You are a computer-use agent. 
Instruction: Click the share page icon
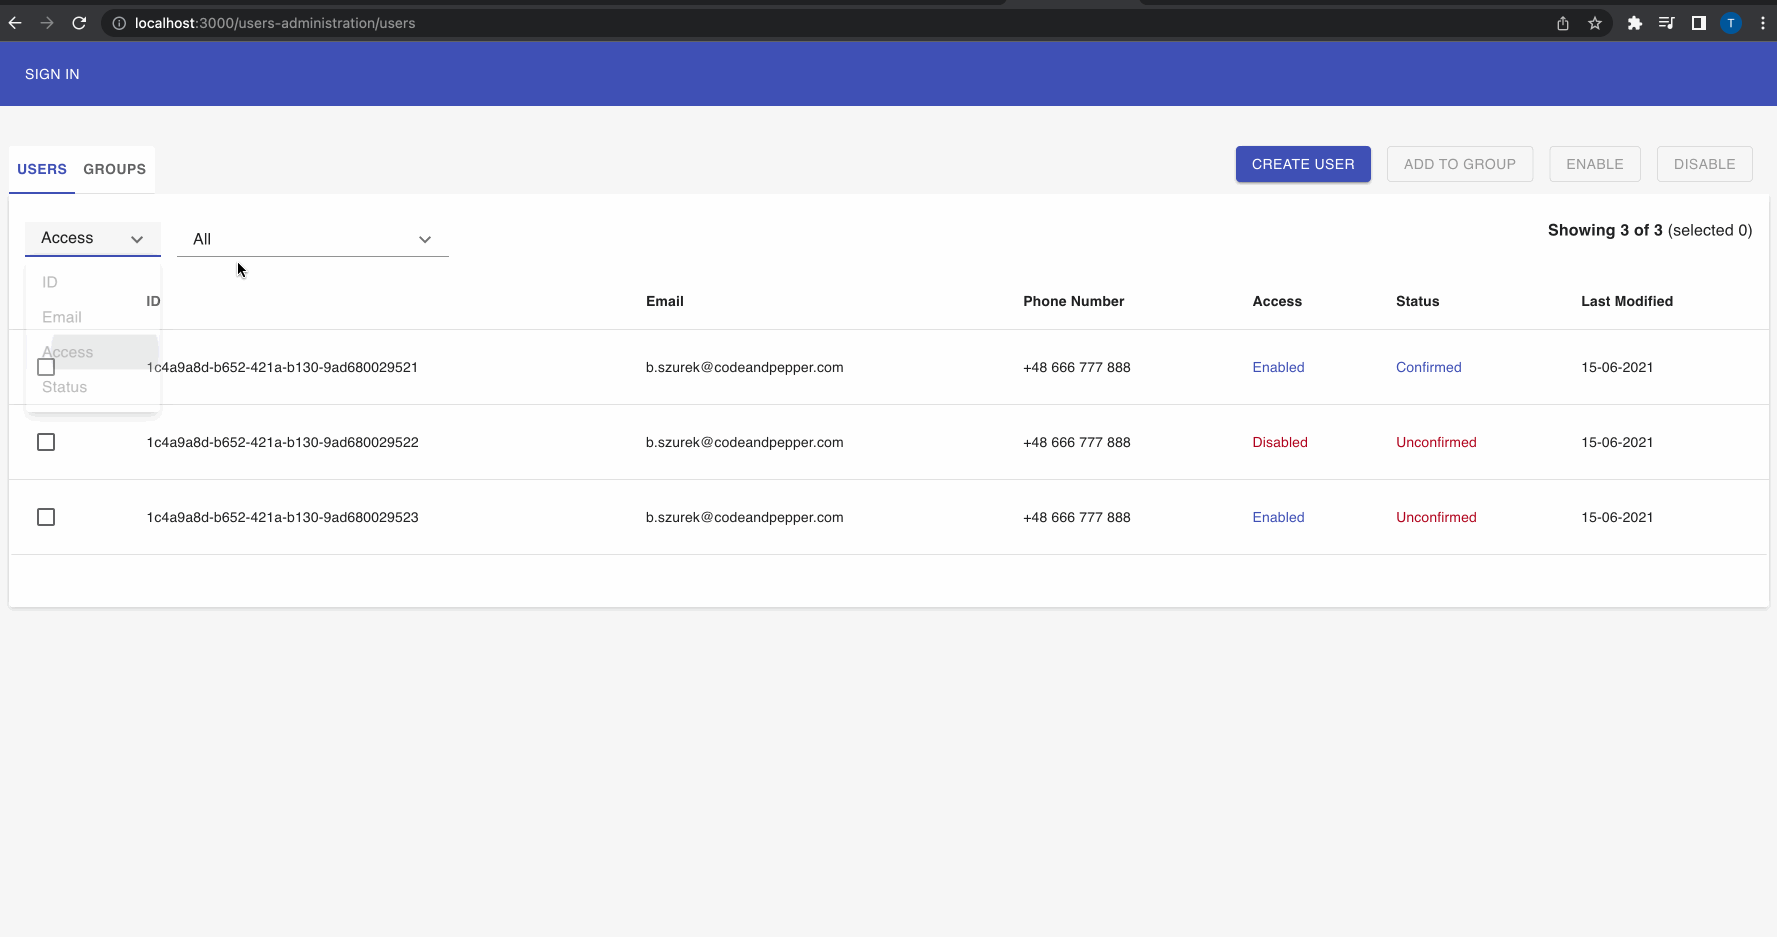click(x=1563, y=23)
